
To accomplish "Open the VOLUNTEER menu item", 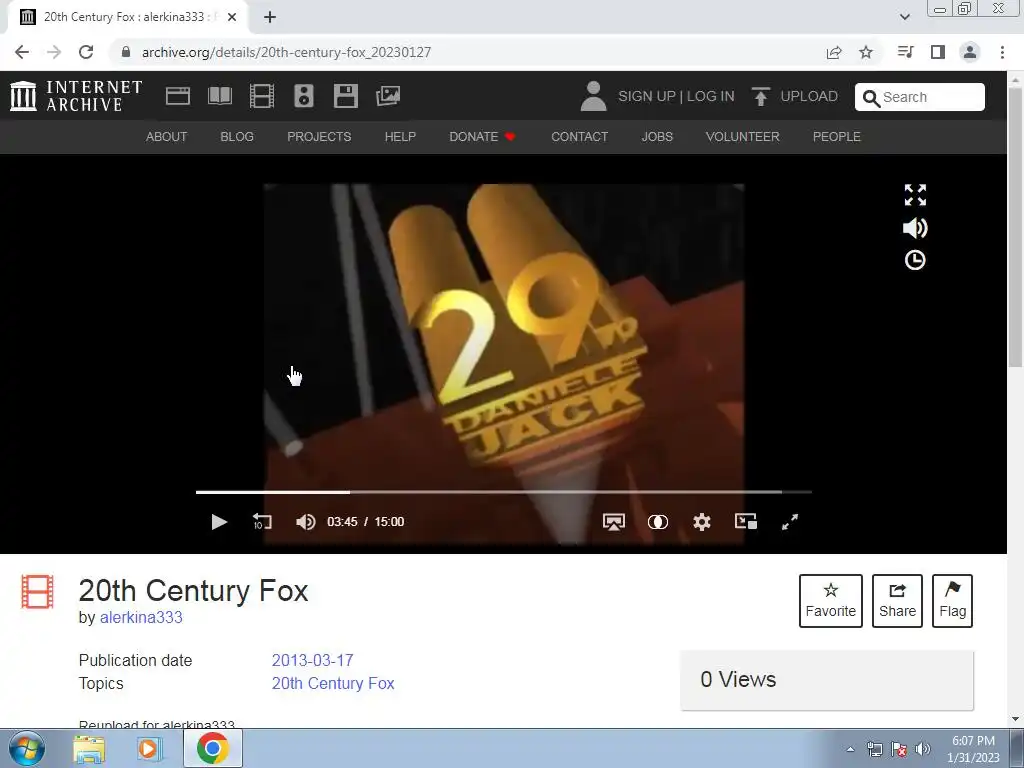I will [x=743, y=136].
